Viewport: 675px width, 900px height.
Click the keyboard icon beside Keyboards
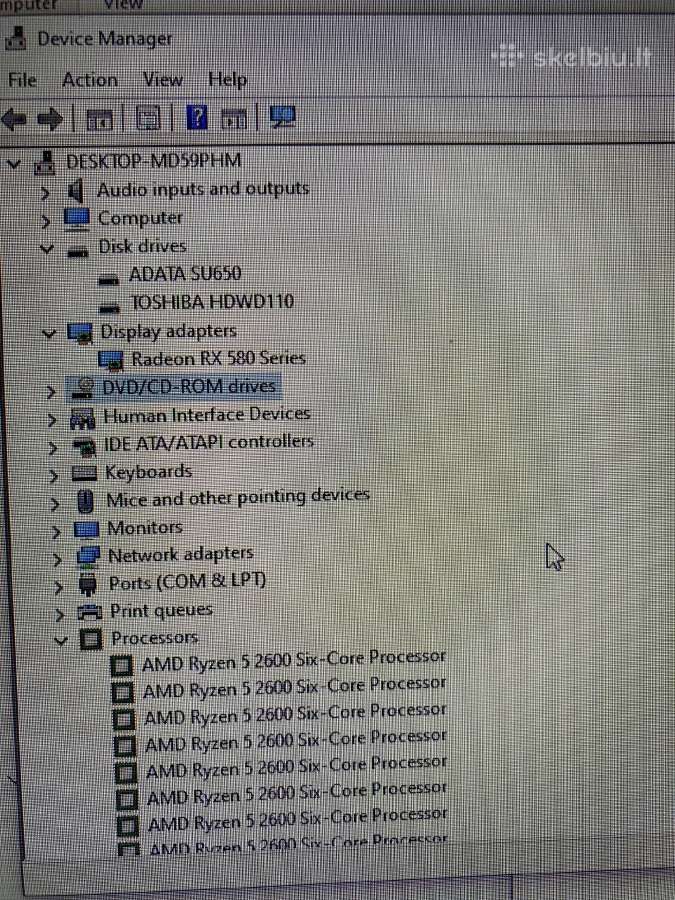tap(84, 474)
